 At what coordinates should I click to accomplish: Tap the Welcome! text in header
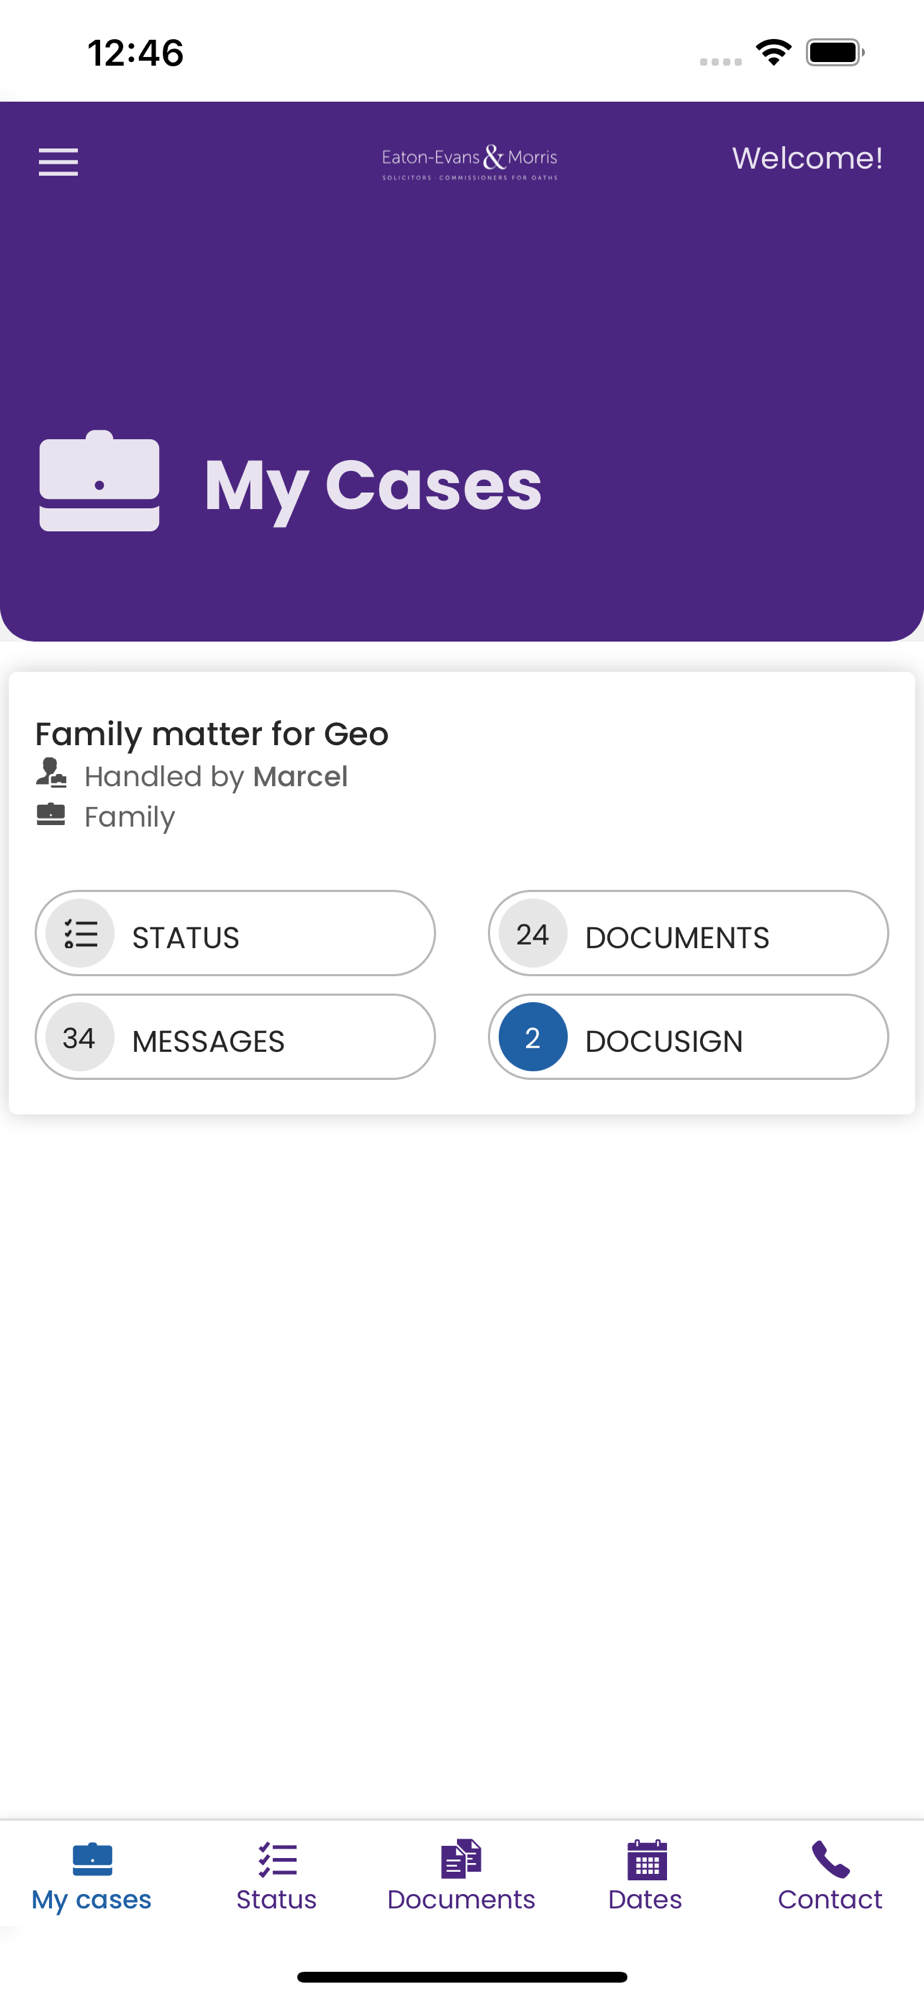click(x=807, y=158)
